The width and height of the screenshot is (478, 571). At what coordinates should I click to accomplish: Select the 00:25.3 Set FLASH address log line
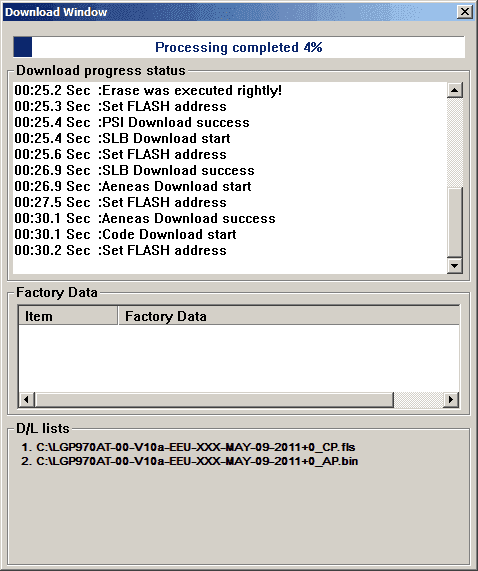[x=121, y=106]
